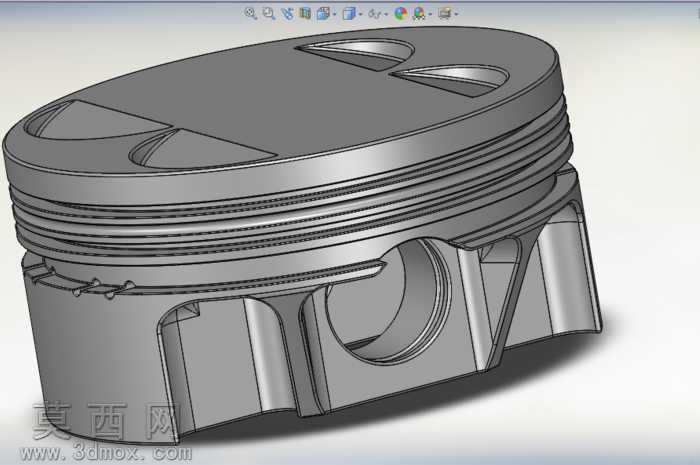700x465 pixels.
Task: Click the Hide/Show Items glasses icon
Action: coord(374,14)
